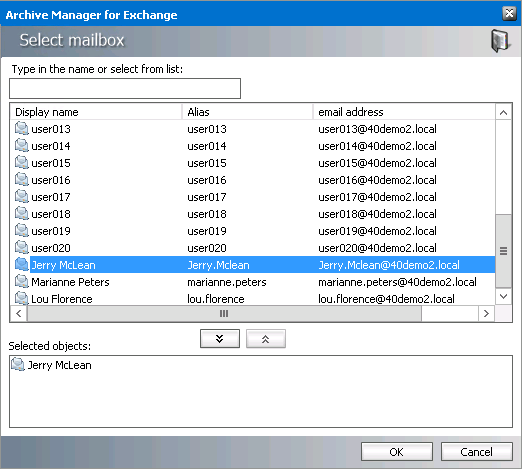The width and height of the screenshot is (522, 469).
Task: Click the mailbox icon next to user019
Action: click(22, 231)
